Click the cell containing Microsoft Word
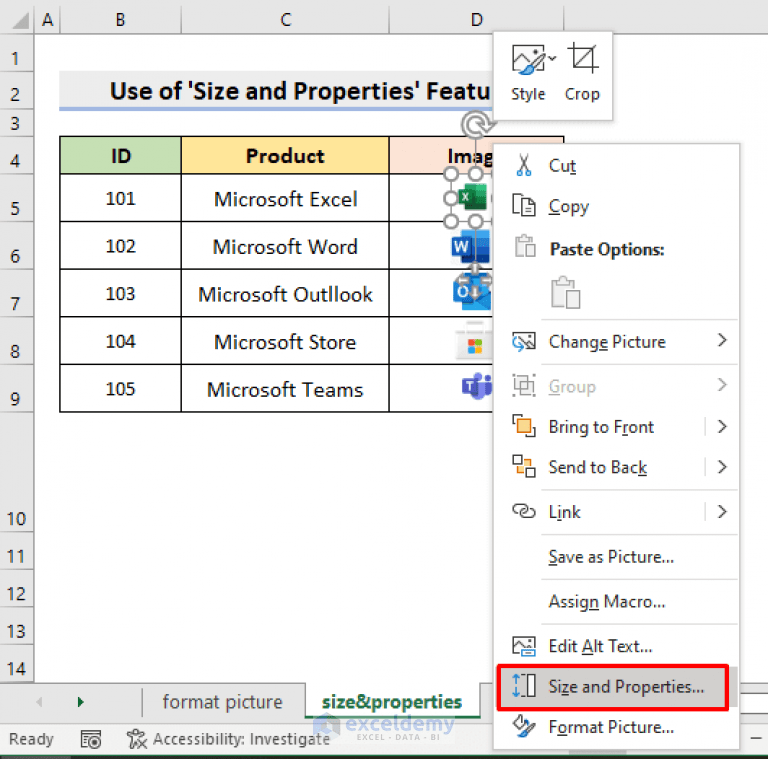 point(285,246)
